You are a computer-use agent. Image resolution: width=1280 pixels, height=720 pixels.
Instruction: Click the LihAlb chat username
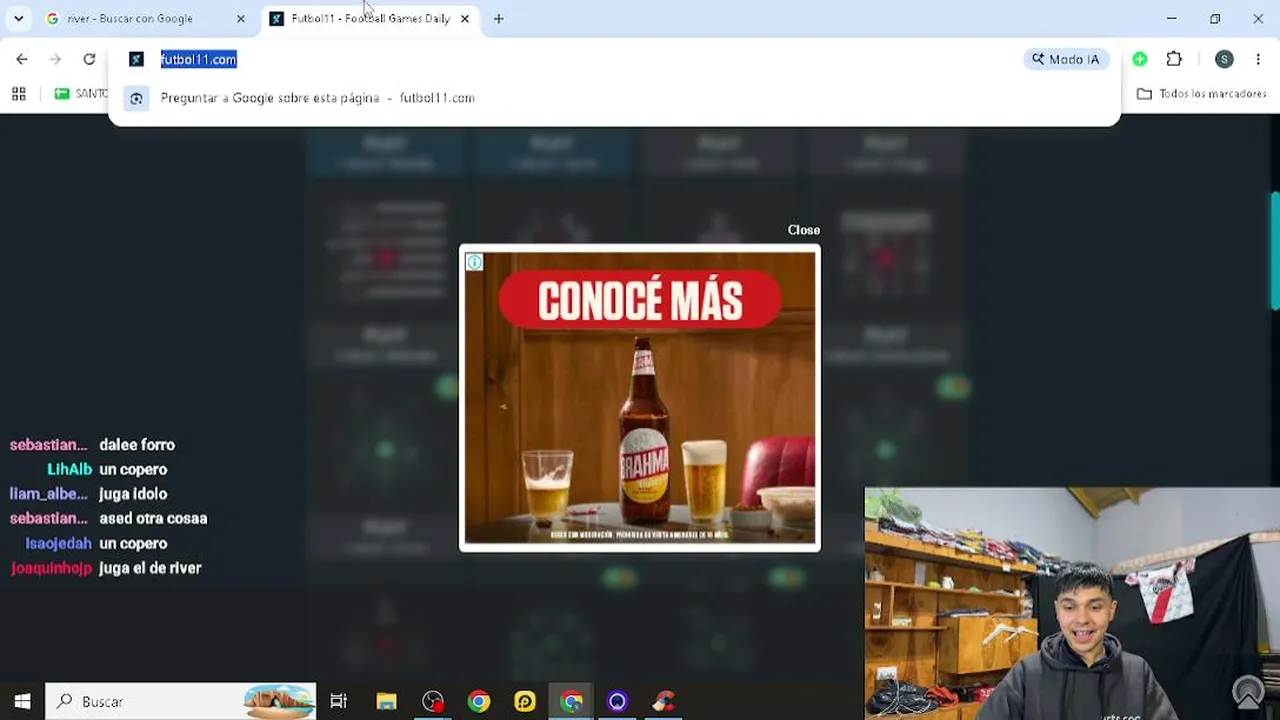pyautogui.click(x=69, y=469)
